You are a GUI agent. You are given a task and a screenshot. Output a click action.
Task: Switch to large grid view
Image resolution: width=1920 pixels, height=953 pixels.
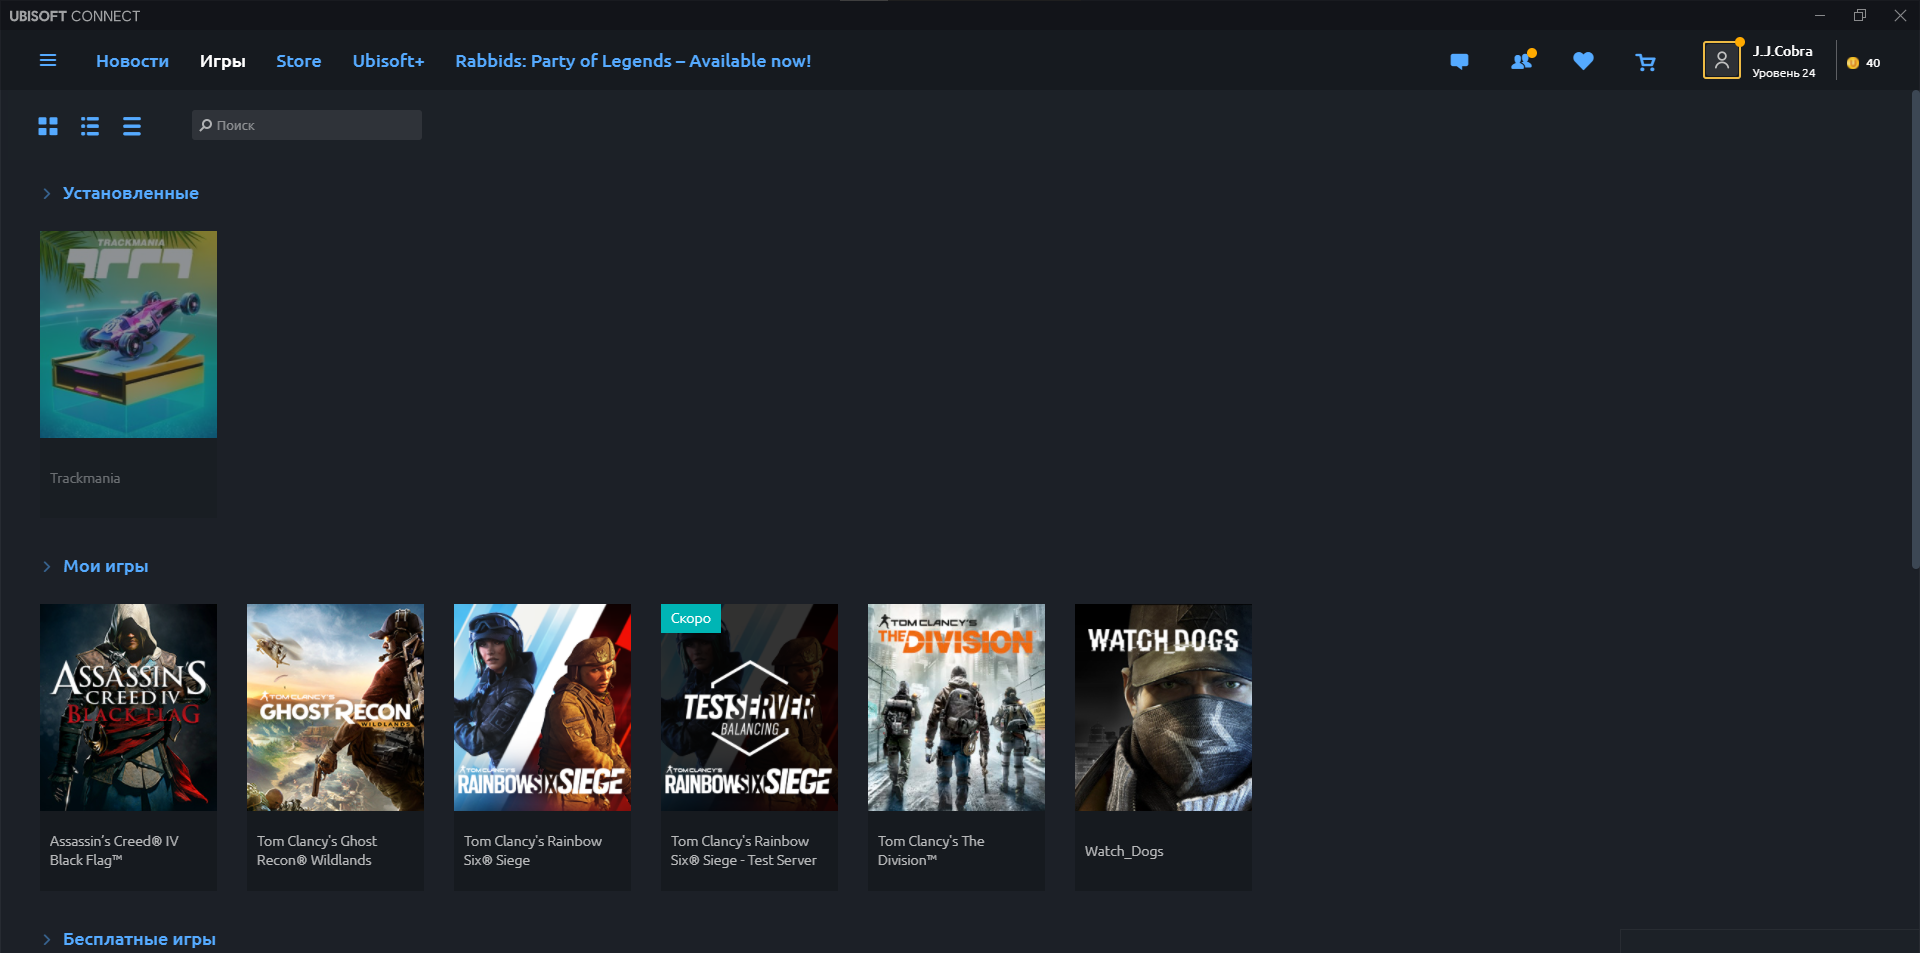(x=48, y=126)
